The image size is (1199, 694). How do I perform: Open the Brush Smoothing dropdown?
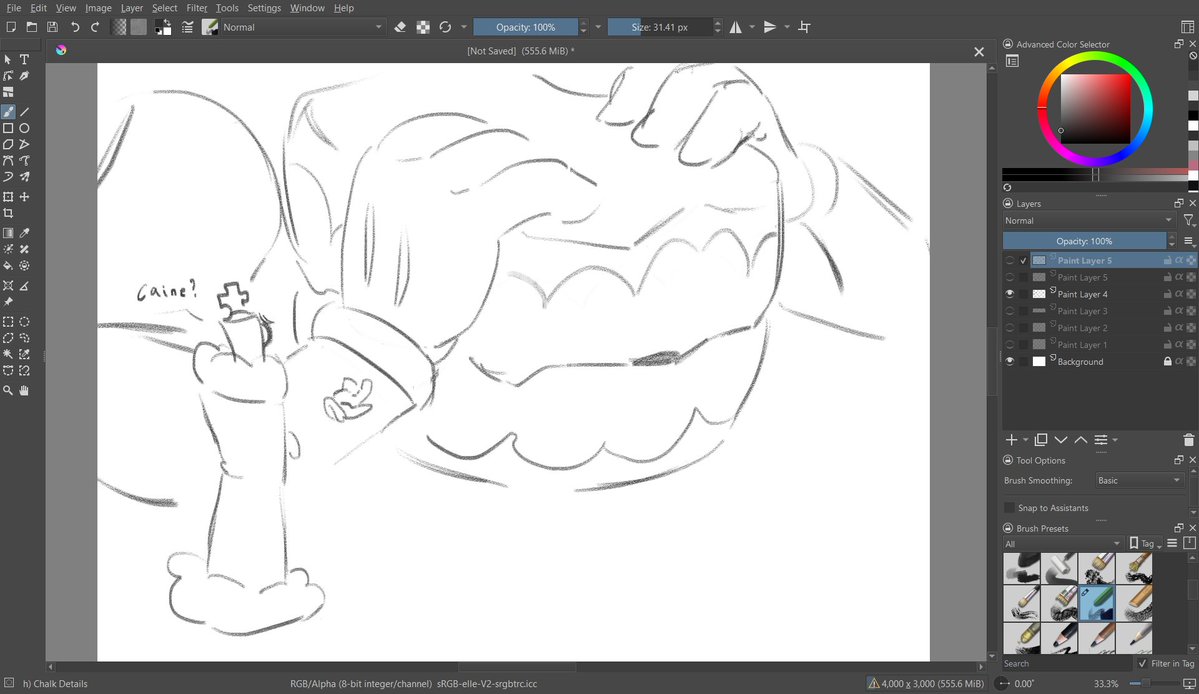tap(1139, 480)
